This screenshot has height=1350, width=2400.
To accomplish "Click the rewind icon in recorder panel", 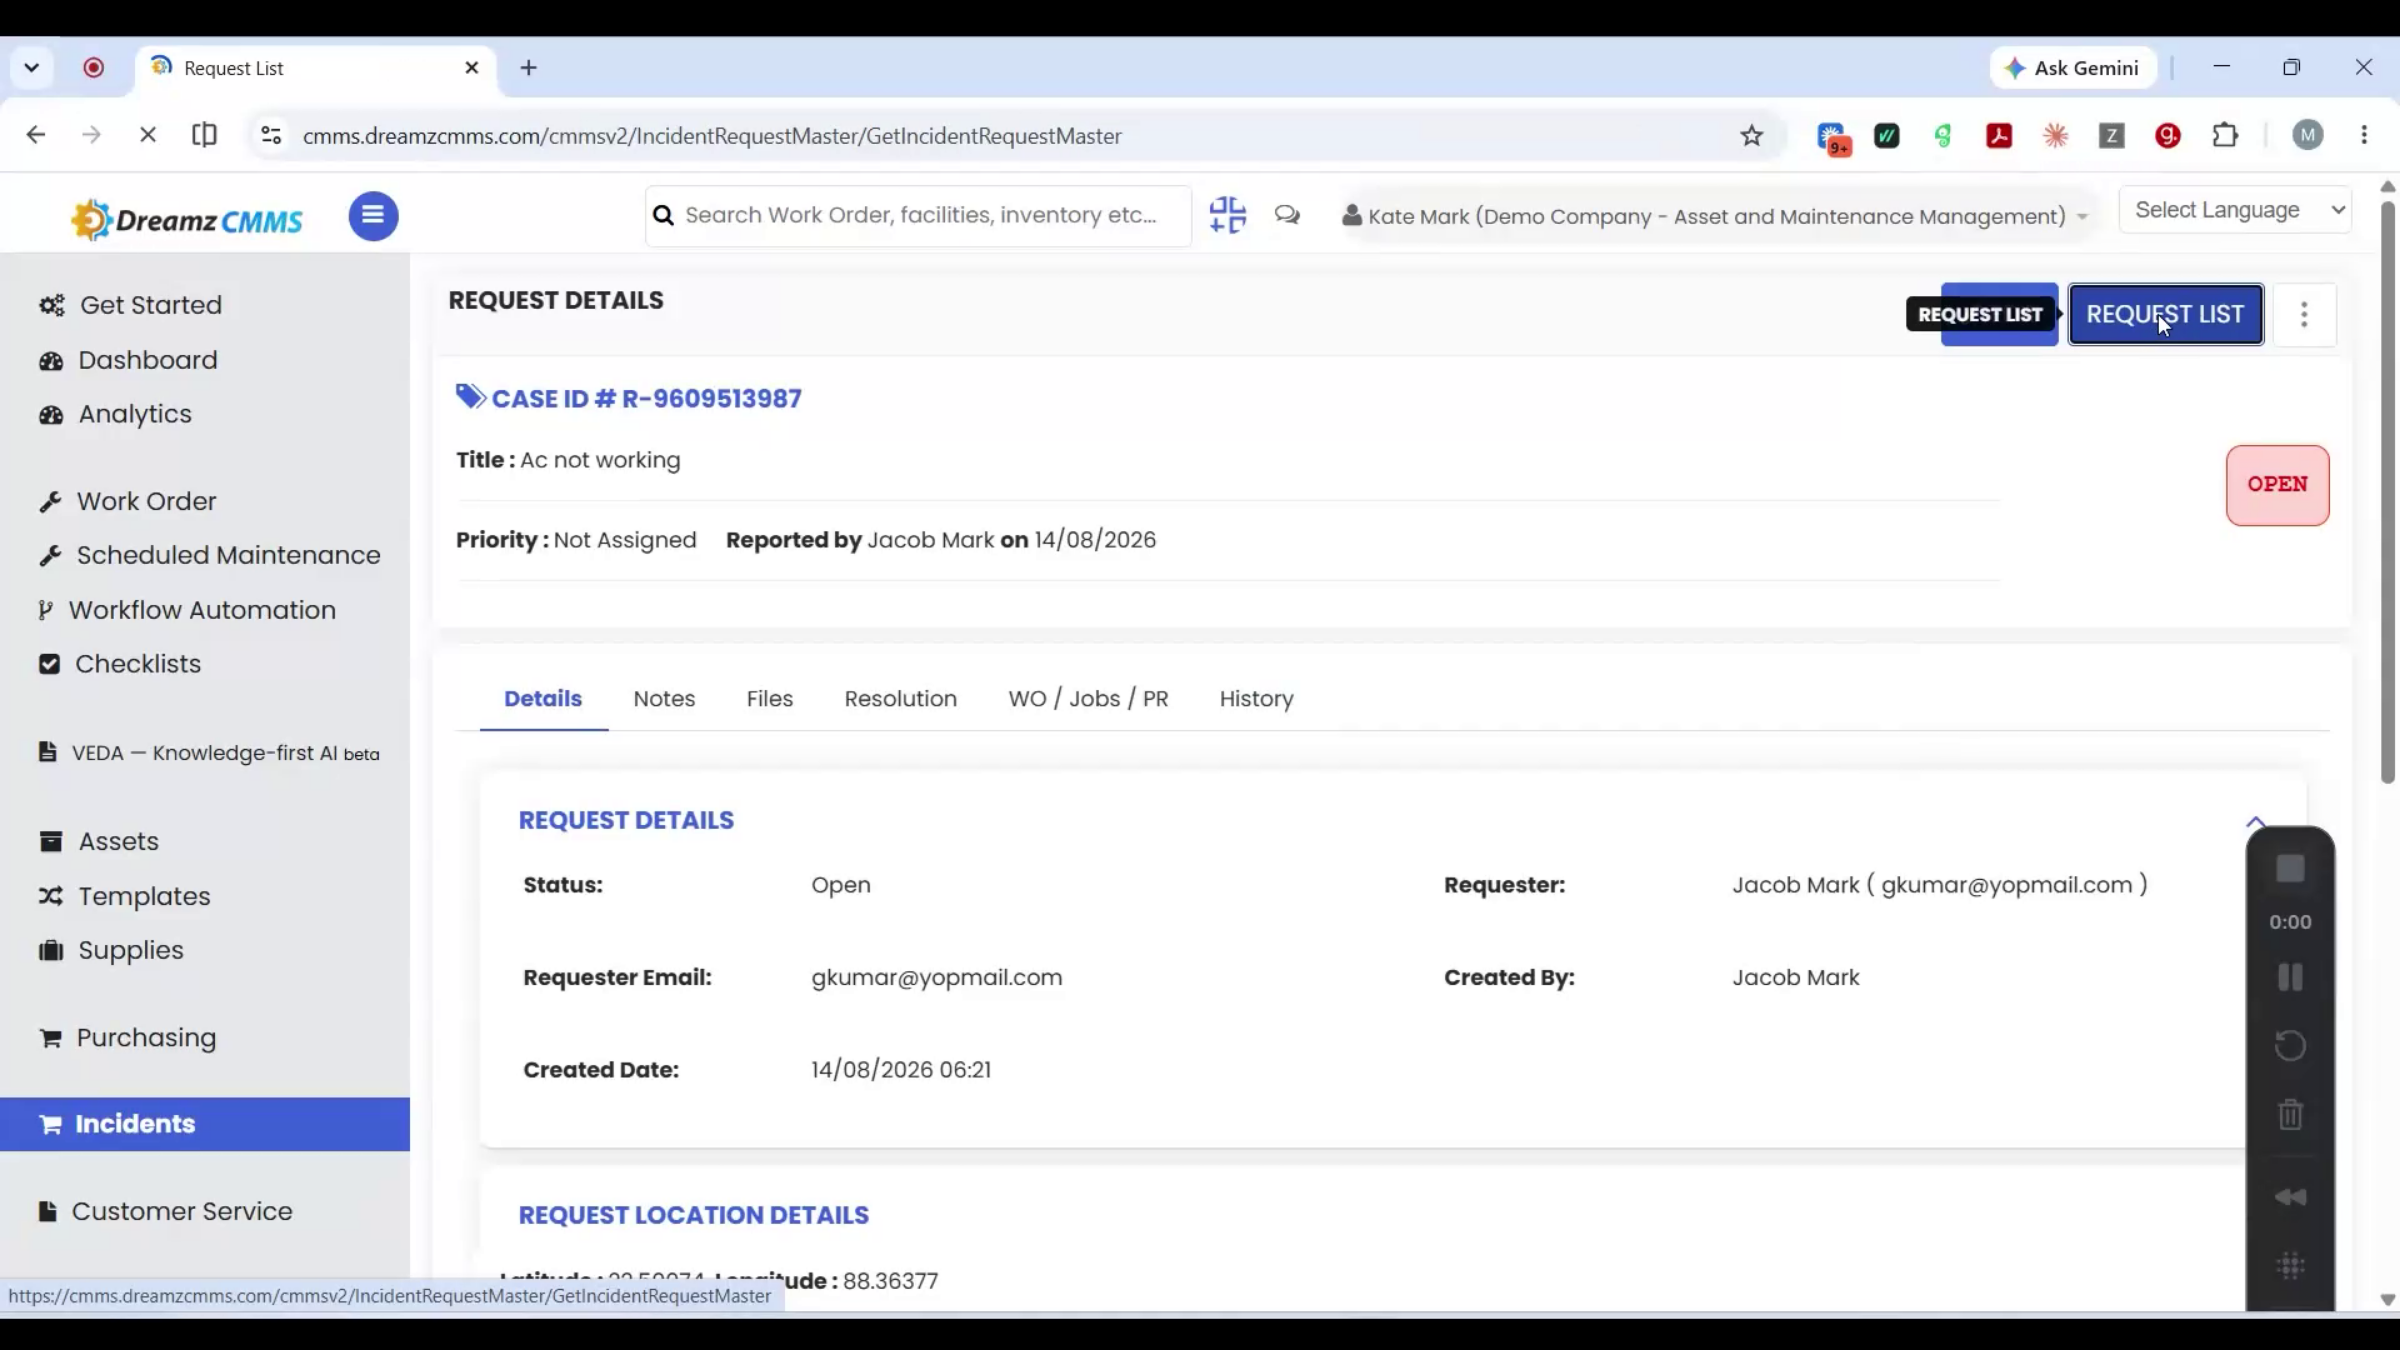I will [2290, 1197].
